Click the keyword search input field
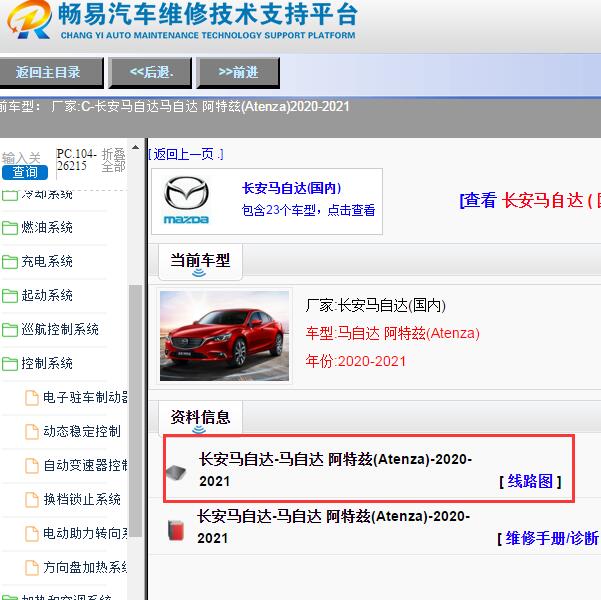 coord(26,158)
